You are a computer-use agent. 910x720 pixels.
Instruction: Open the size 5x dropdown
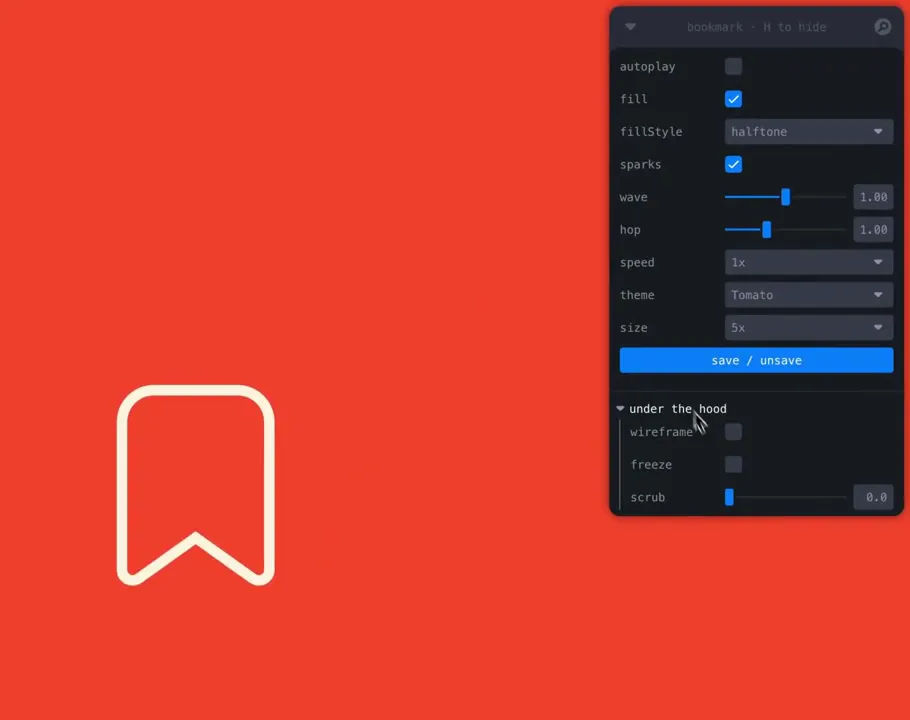coord(808,328)
